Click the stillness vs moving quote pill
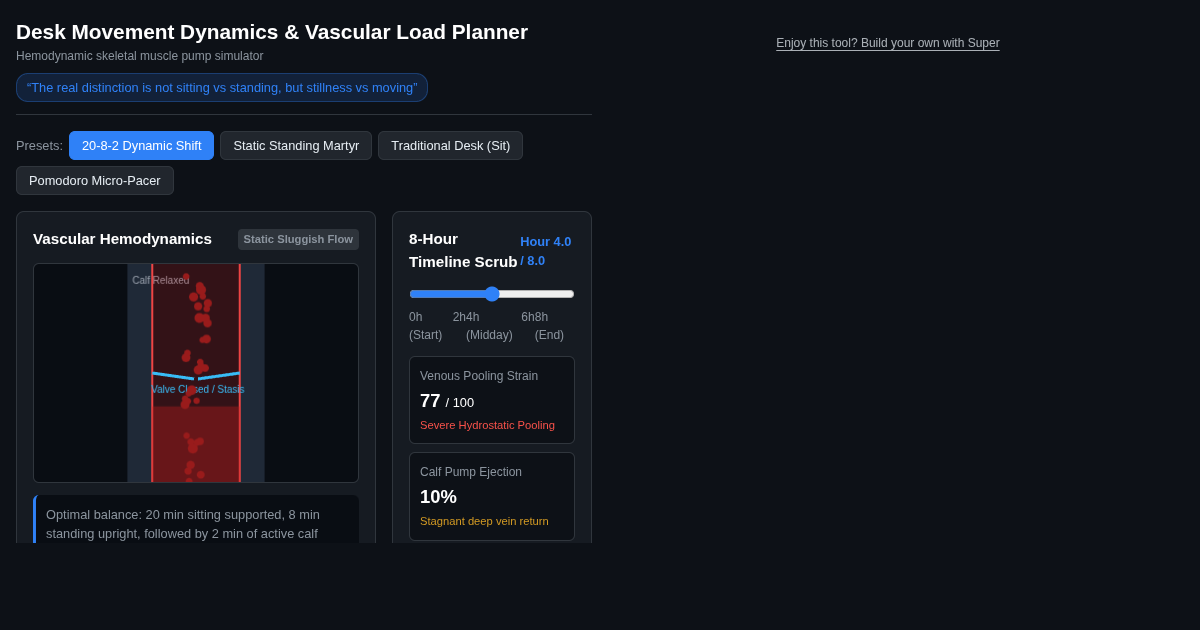This screenshot has width=1200, height=630. click(x=222, y=87)
